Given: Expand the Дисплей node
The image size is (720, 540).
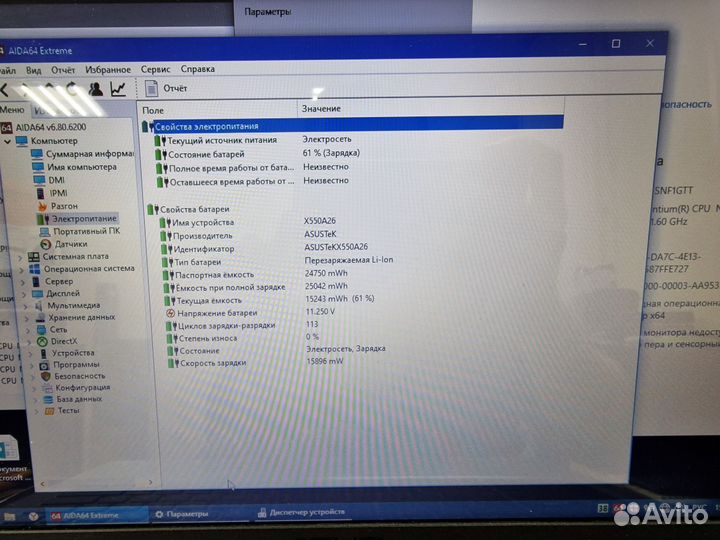Looking at the screenshot, I should coord(25,294).
